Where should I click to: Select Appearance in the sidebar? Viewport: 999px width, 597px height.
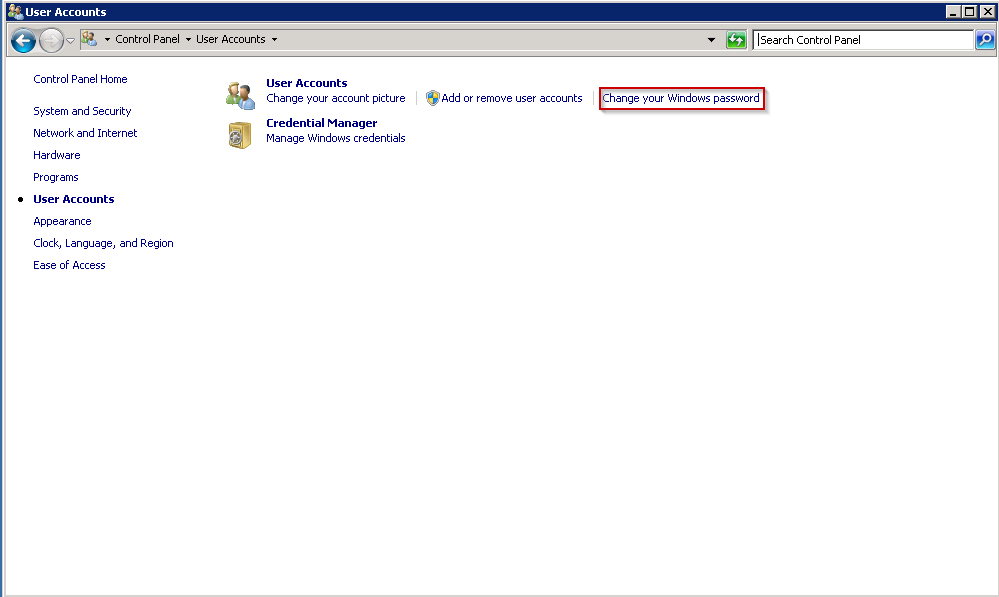click(62, 221)
